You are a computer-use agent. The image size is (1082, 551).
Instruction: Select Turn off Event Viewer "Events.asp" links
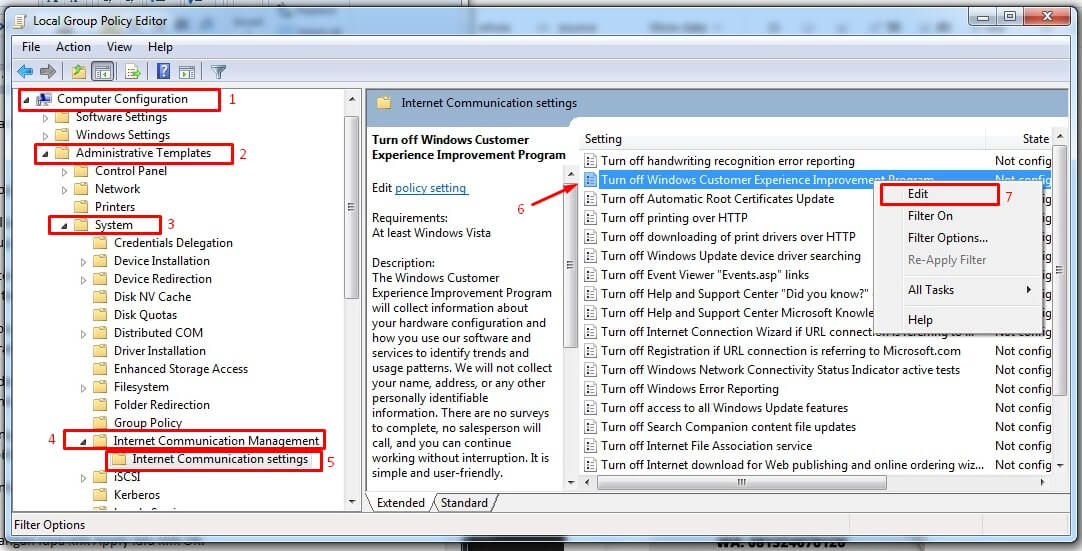[x=705, y=275]
